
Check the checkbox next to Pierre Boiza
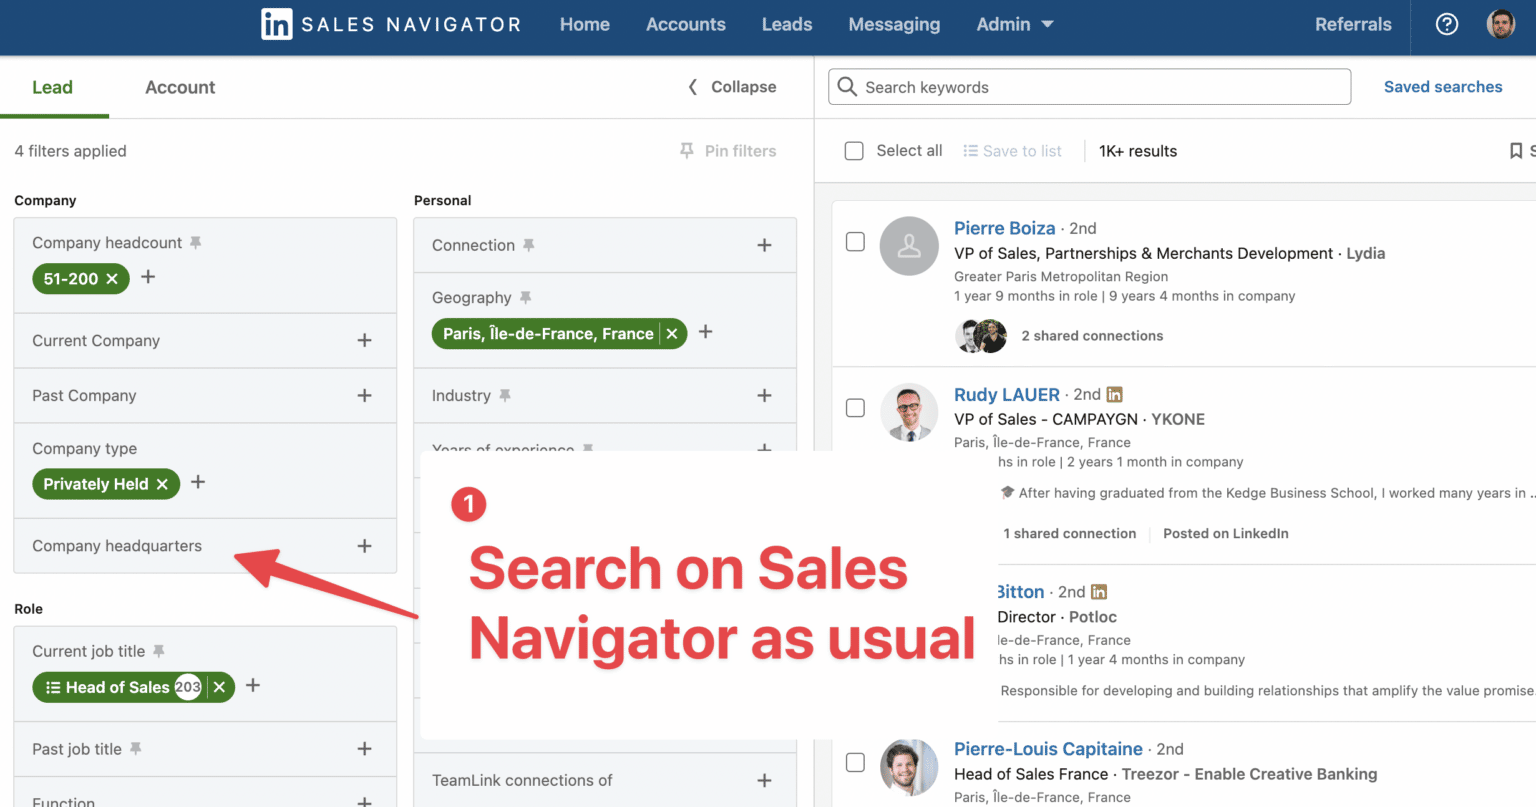[x=855, y=241]
